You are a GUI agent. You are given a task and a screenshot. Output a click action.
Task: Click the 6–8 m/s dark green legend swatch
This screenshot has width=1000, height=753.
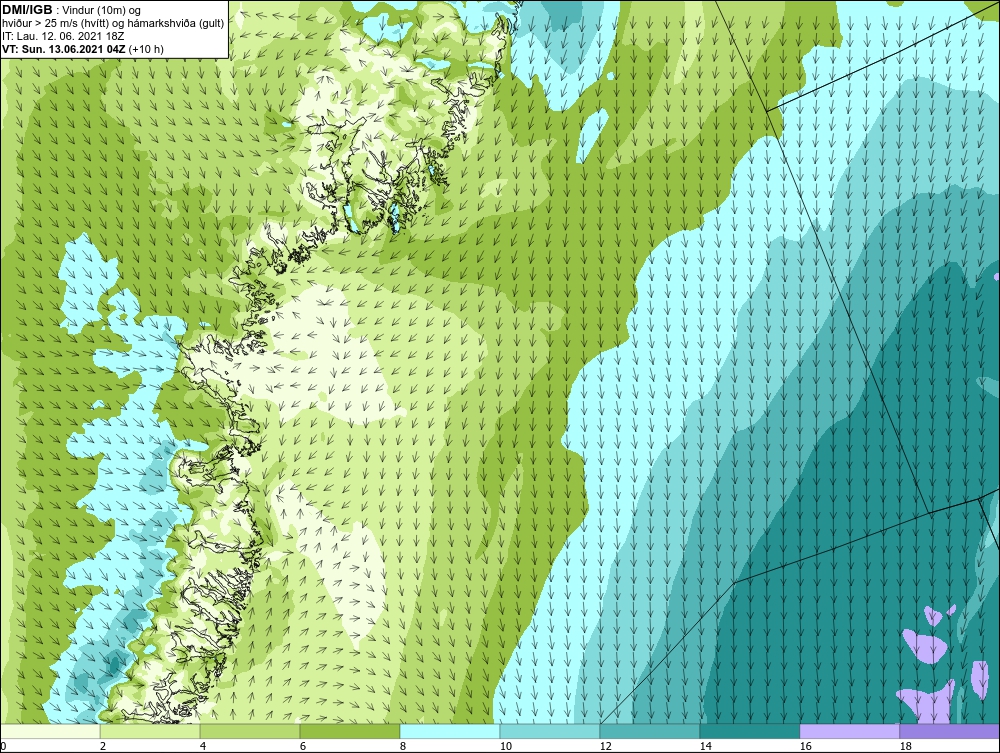[349, 731]
